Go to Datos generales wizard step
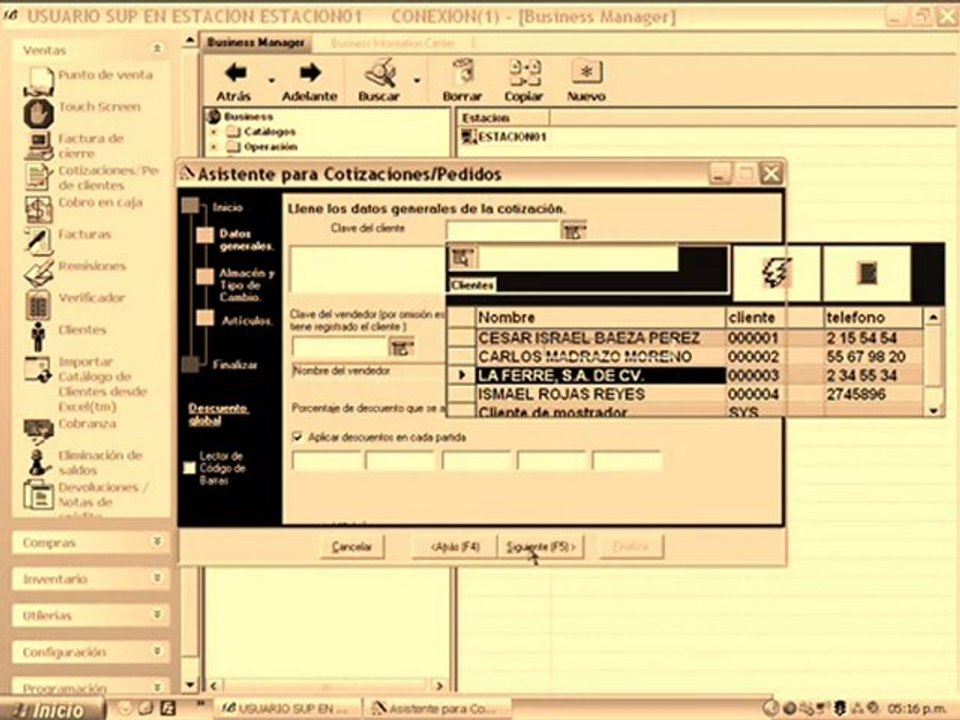 (246, 240)
